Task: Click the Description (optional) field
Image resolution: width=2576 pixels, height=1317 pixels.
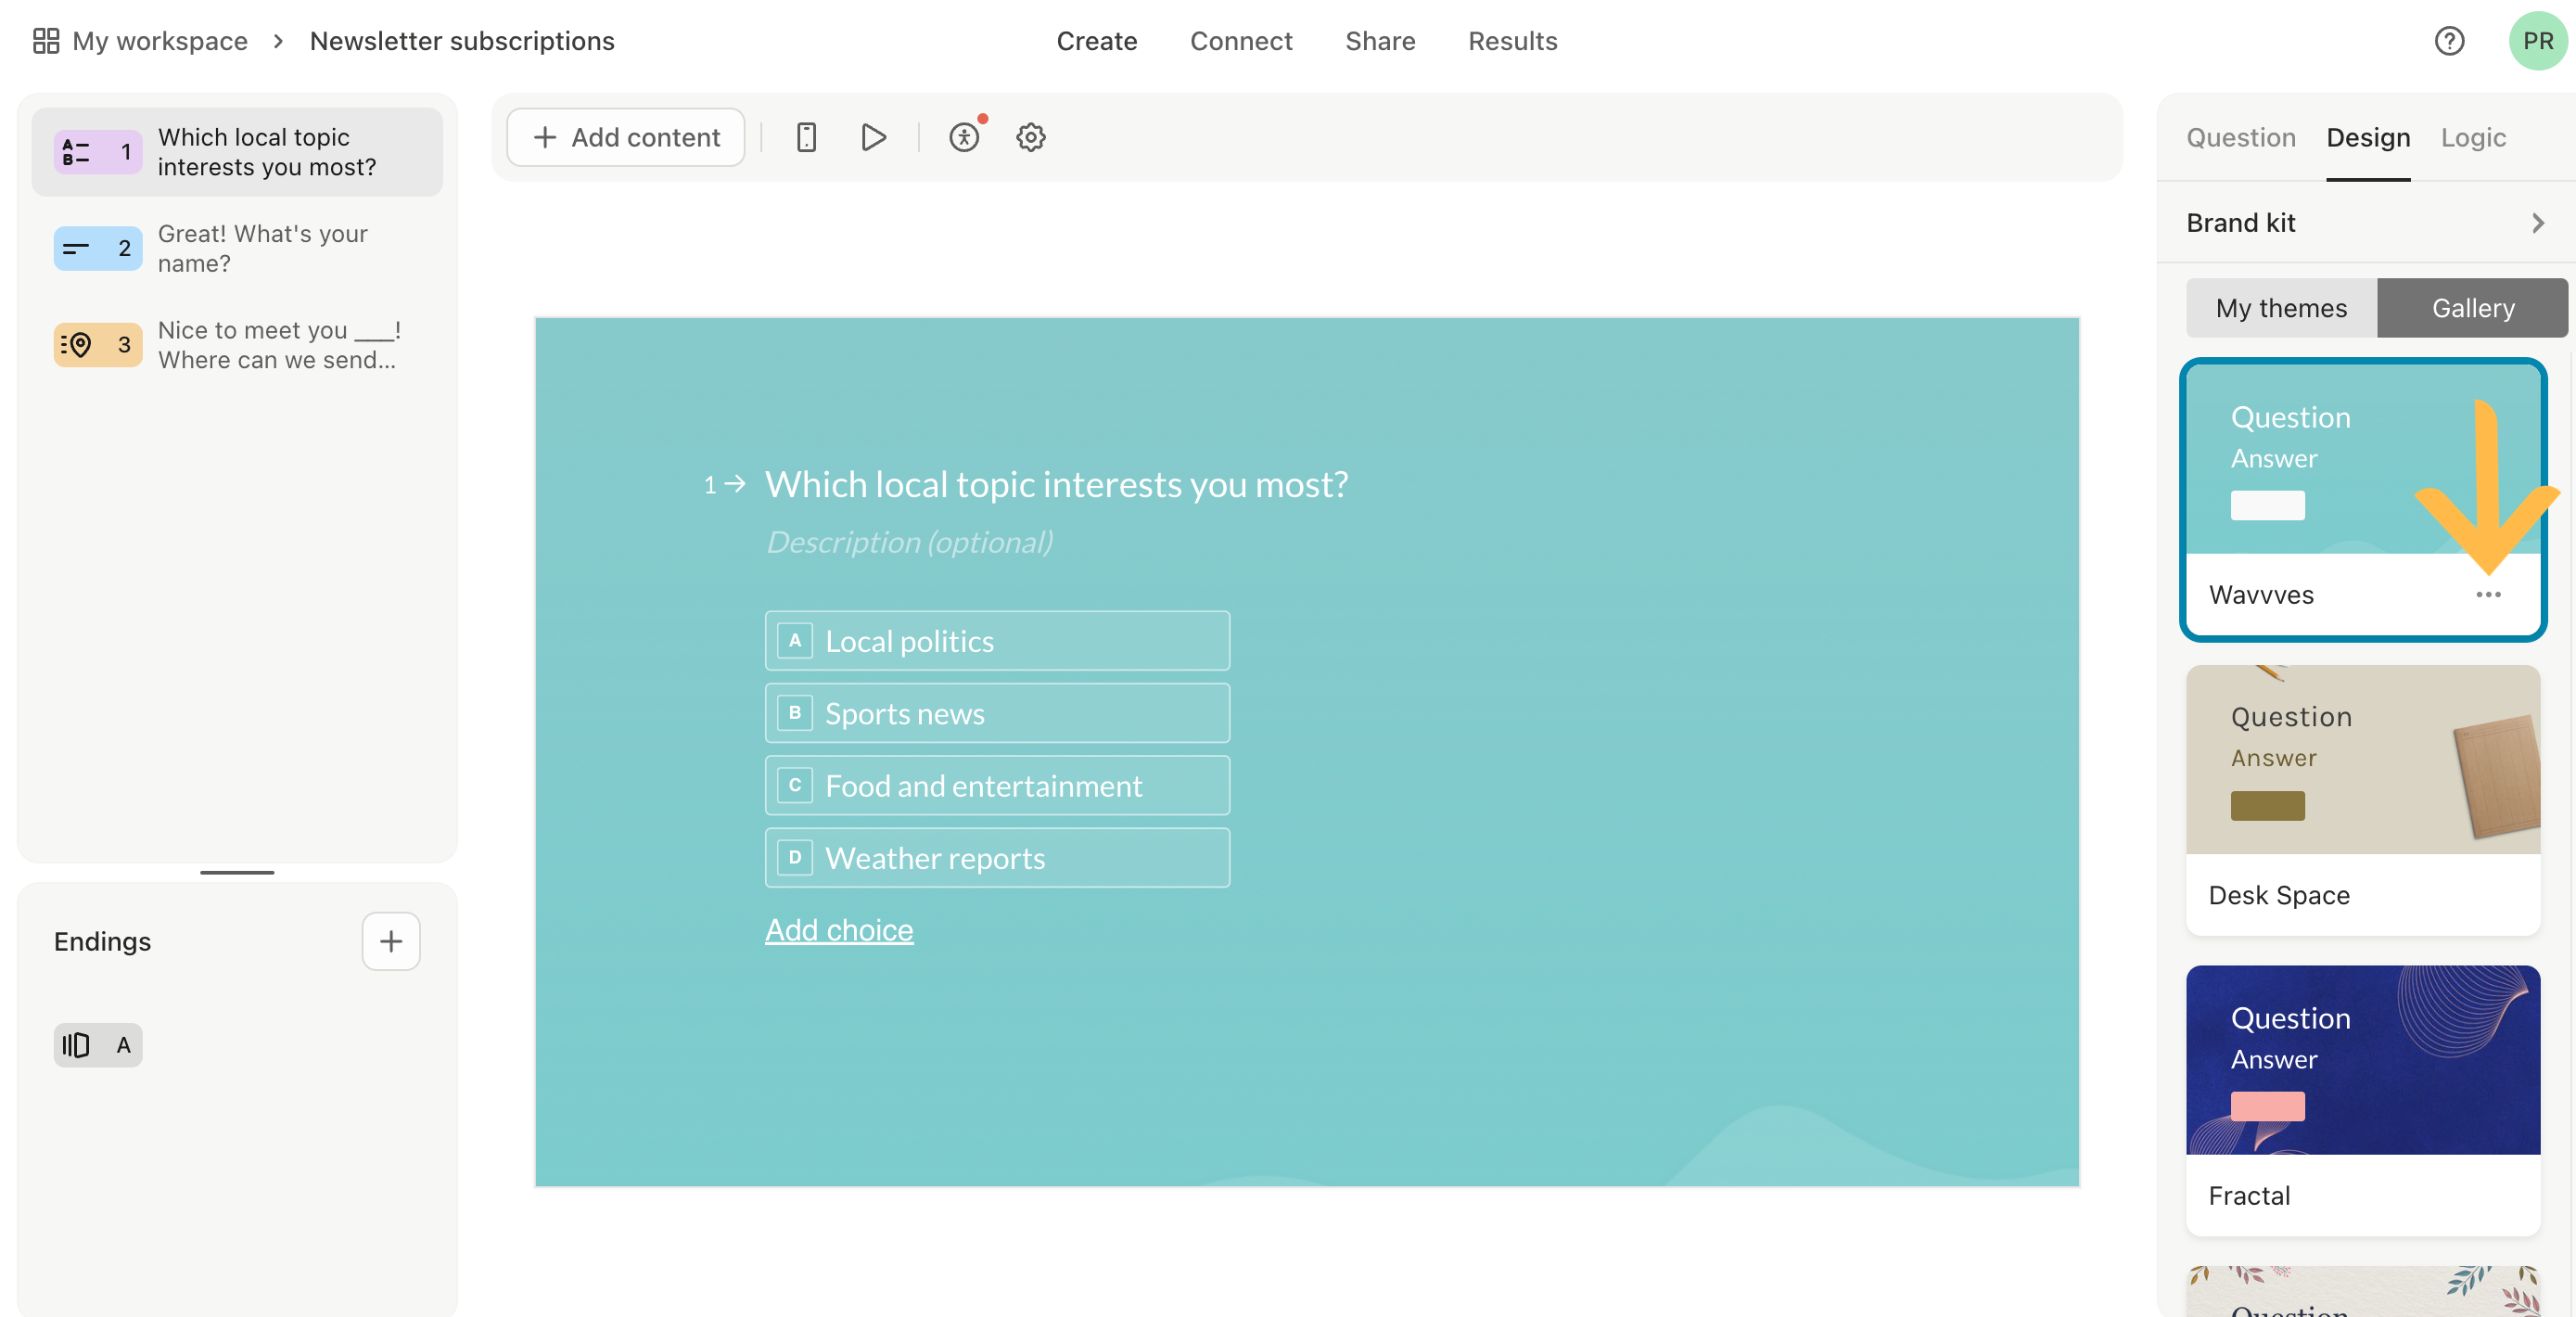Action: point(909,542)
